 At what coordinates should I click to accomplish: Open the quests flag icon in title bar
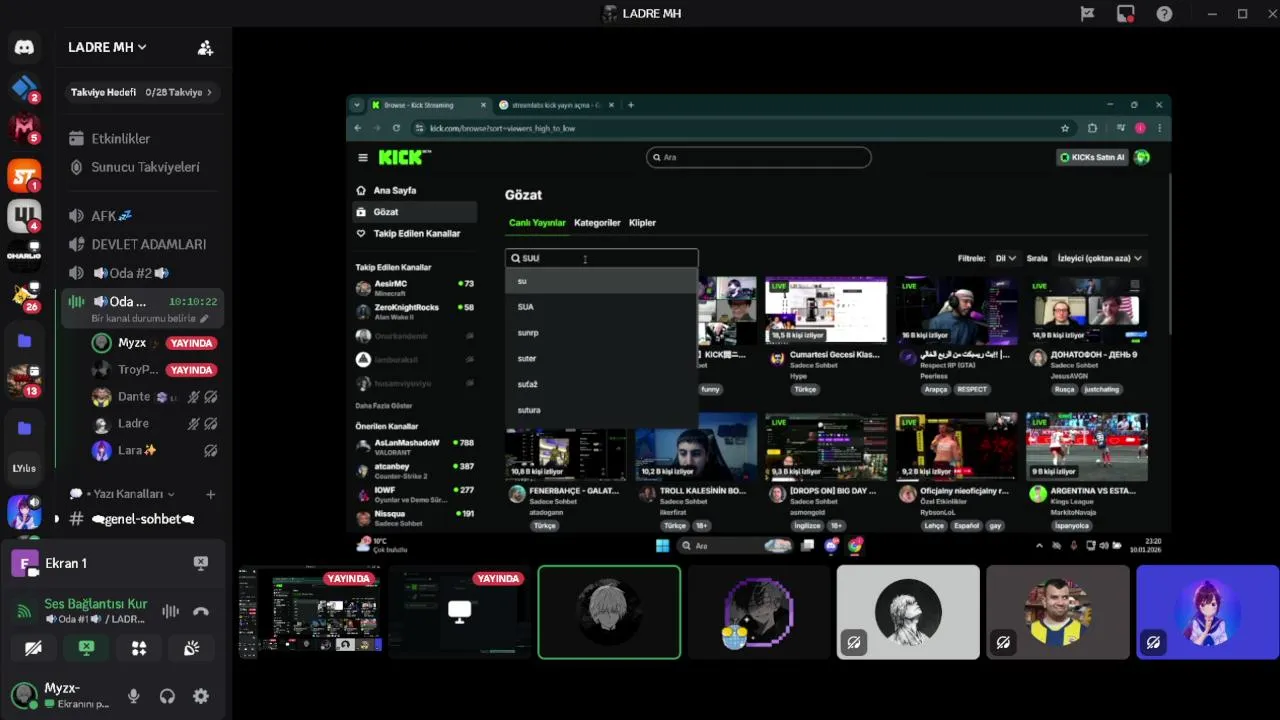click(1088, 14)
